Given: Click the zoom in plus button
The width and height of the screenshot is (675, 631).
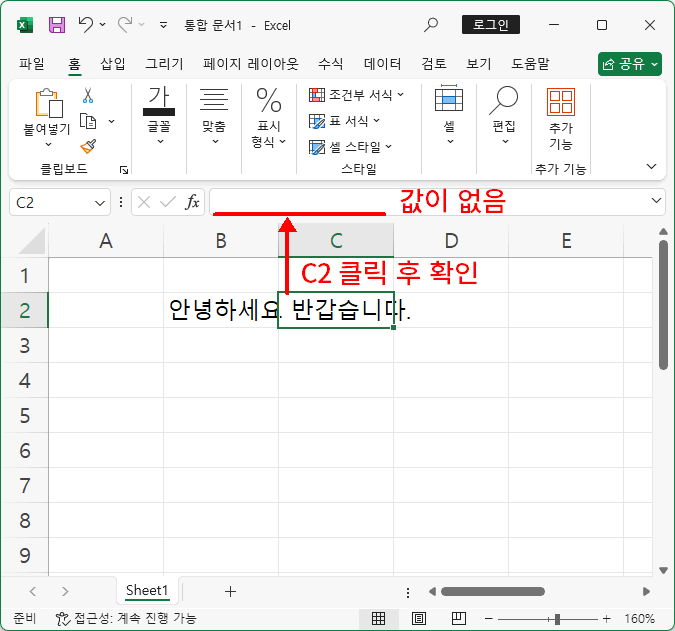Looking at the screenshot, I should pos(607,619).
